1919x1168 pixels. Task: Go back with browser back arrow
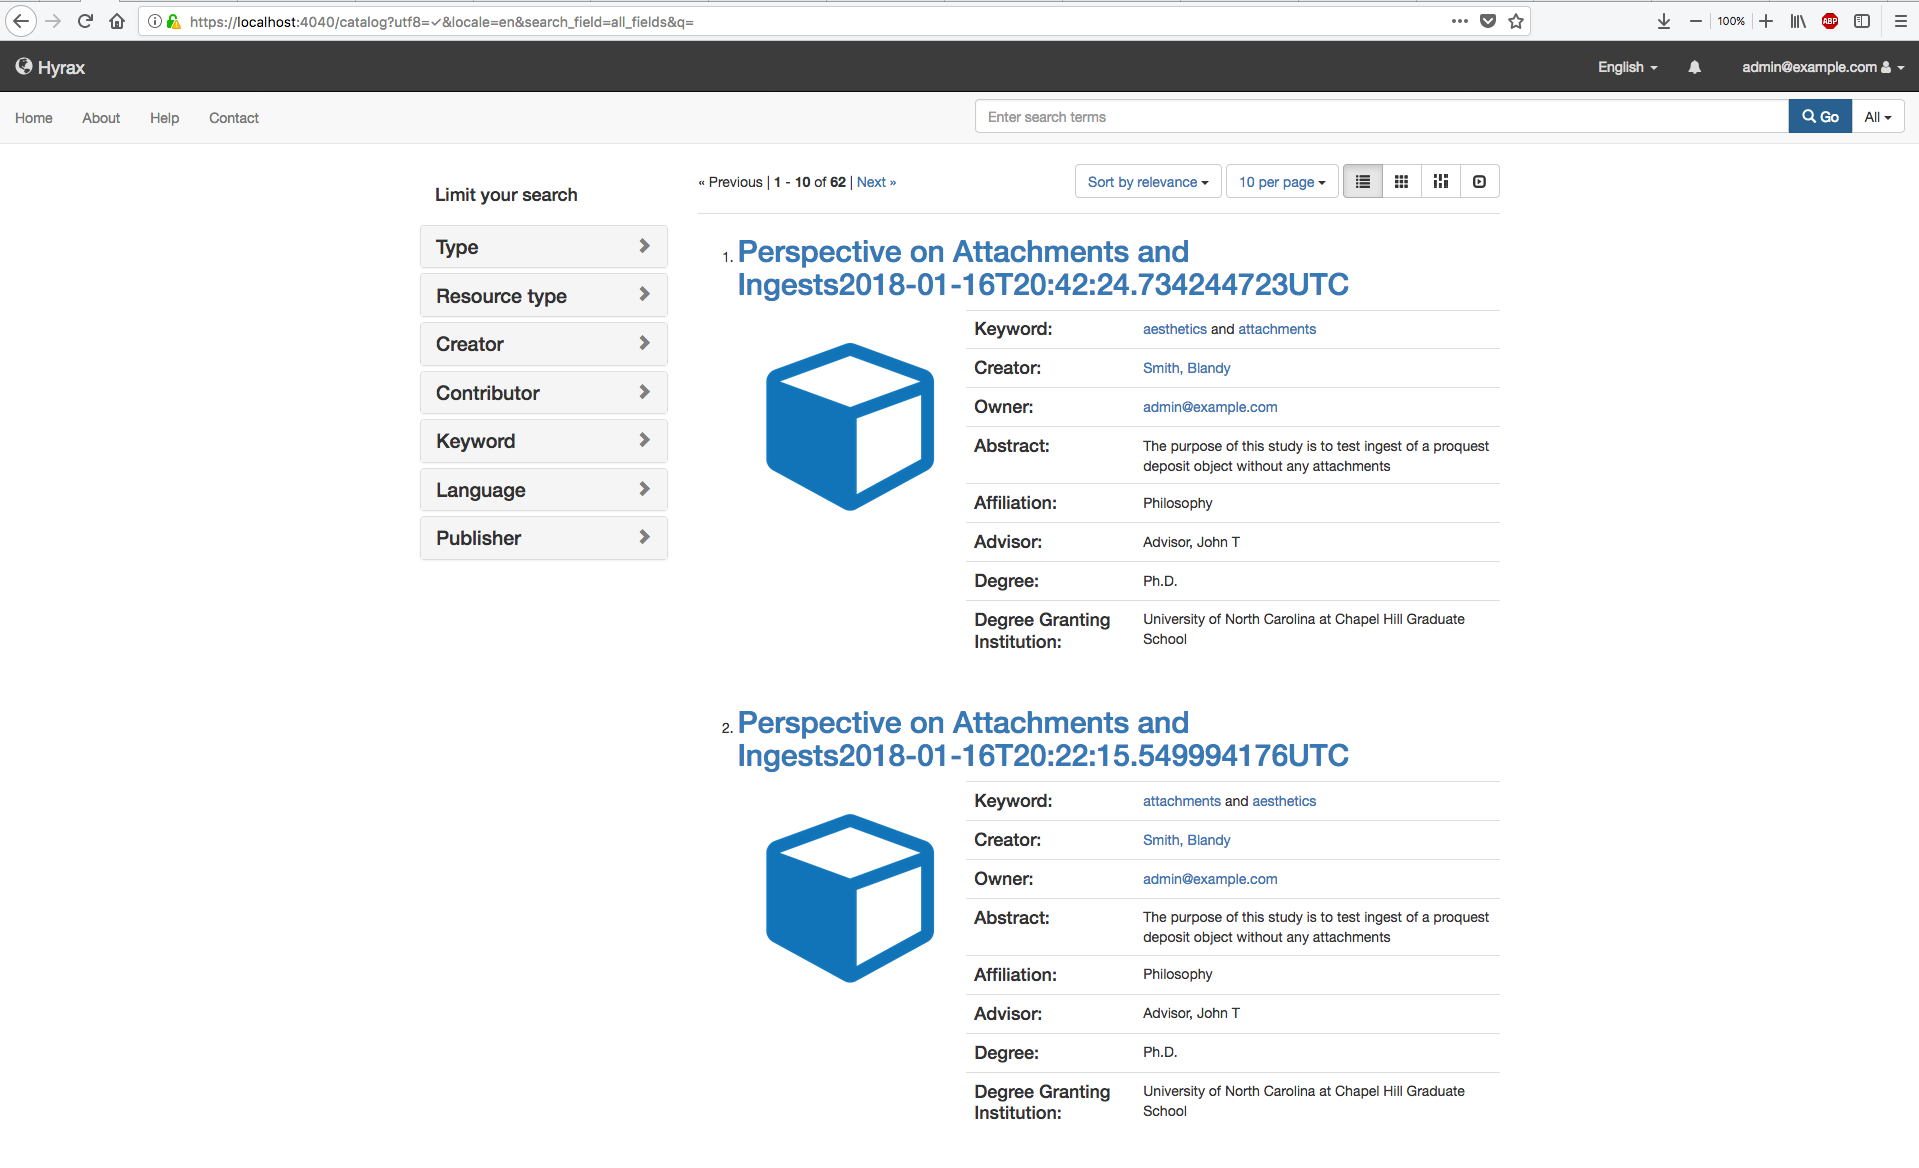tap(21, 21)
